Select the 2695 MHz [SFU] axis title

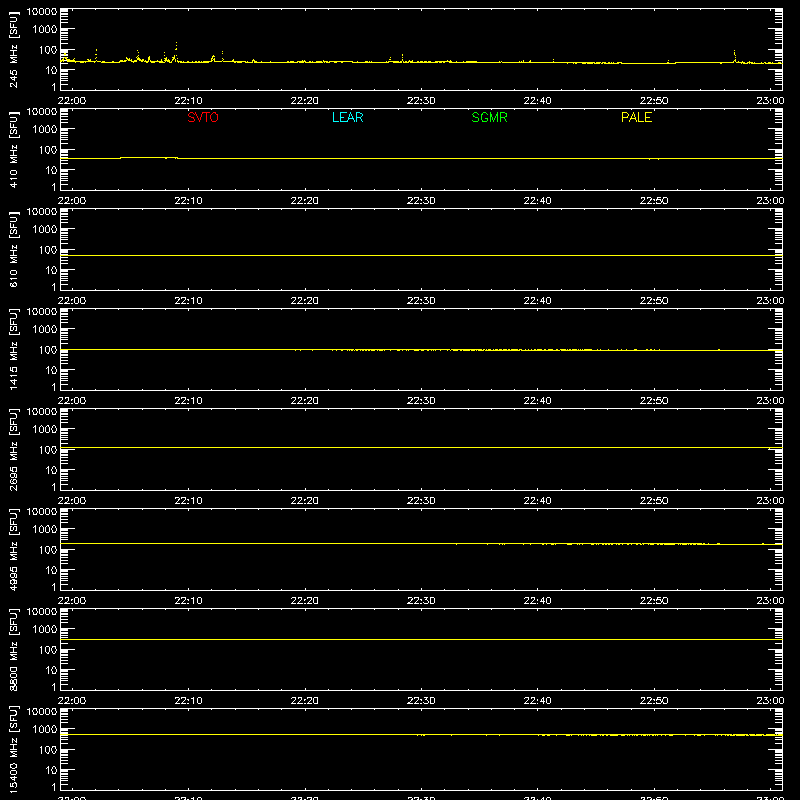(x=13, y=450)
